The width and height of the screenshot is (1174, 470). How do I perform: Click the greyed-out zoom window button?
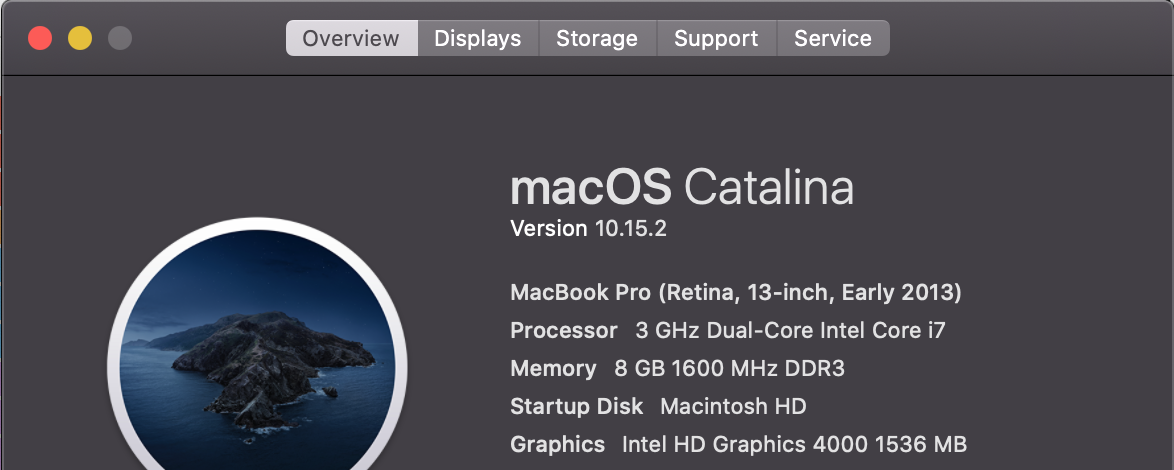coord(120,38)
